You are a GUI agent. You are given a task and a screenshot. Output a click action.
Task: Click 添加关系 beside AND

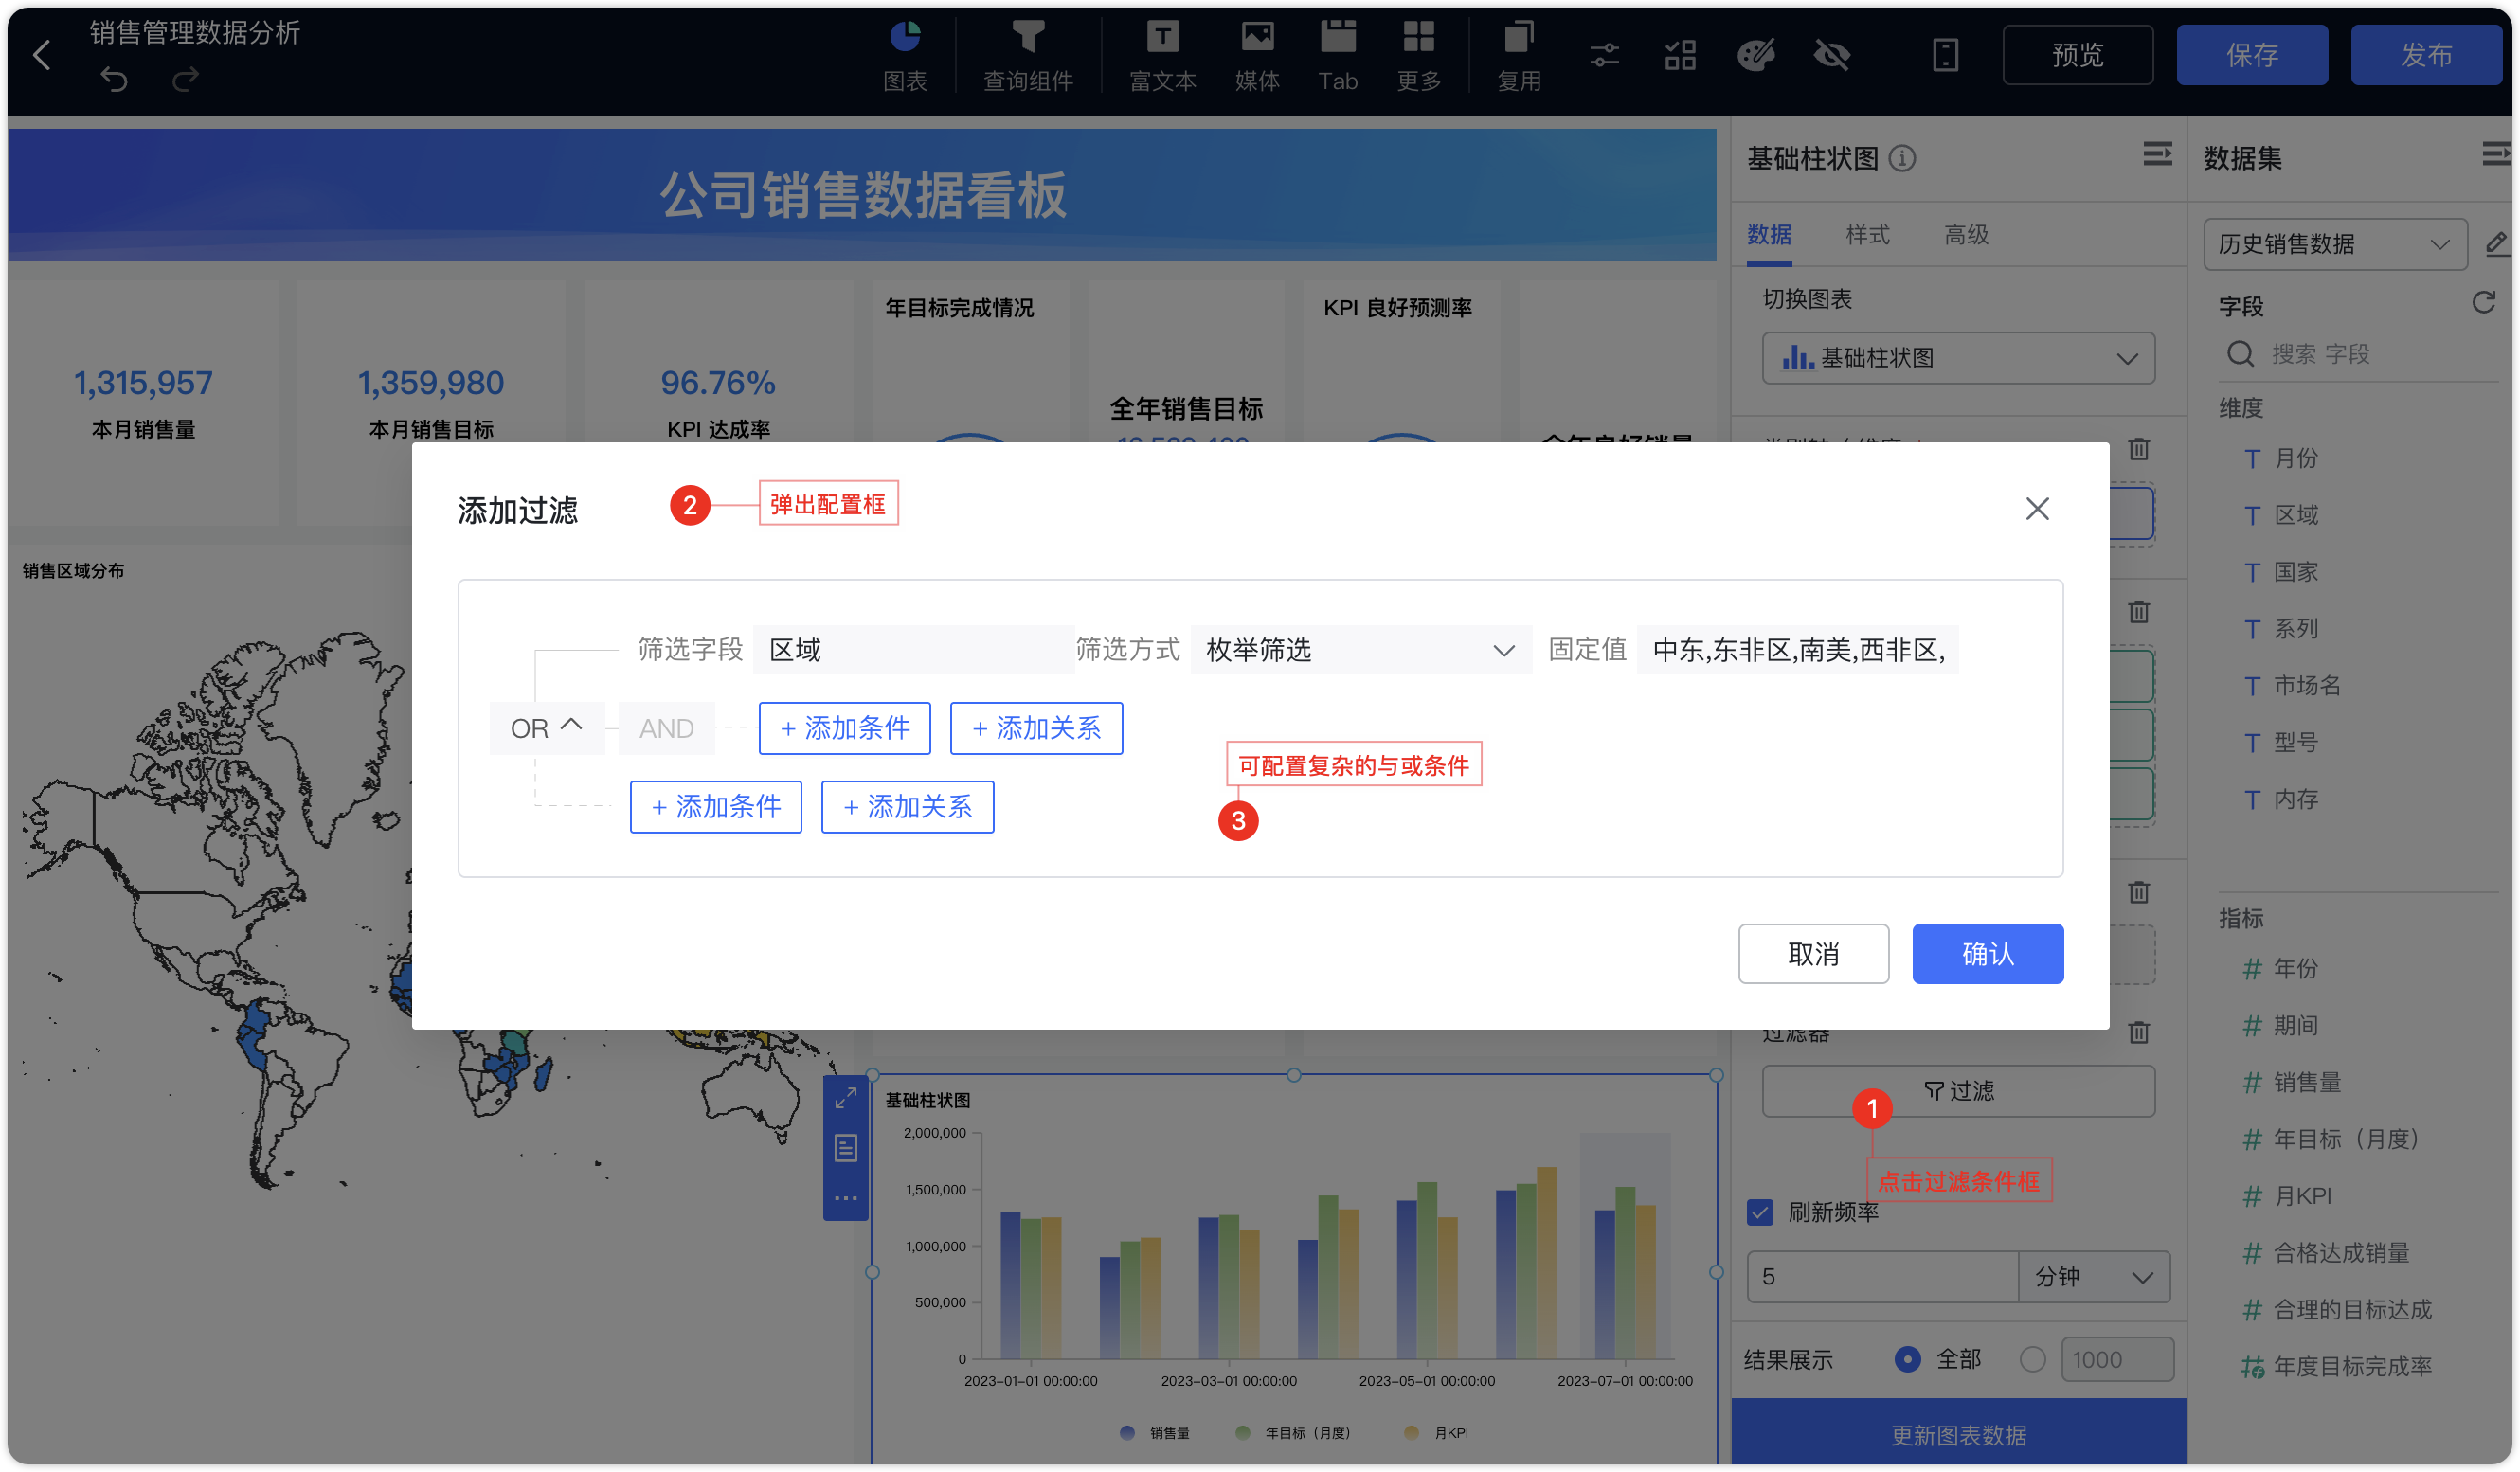(1036, 728)
